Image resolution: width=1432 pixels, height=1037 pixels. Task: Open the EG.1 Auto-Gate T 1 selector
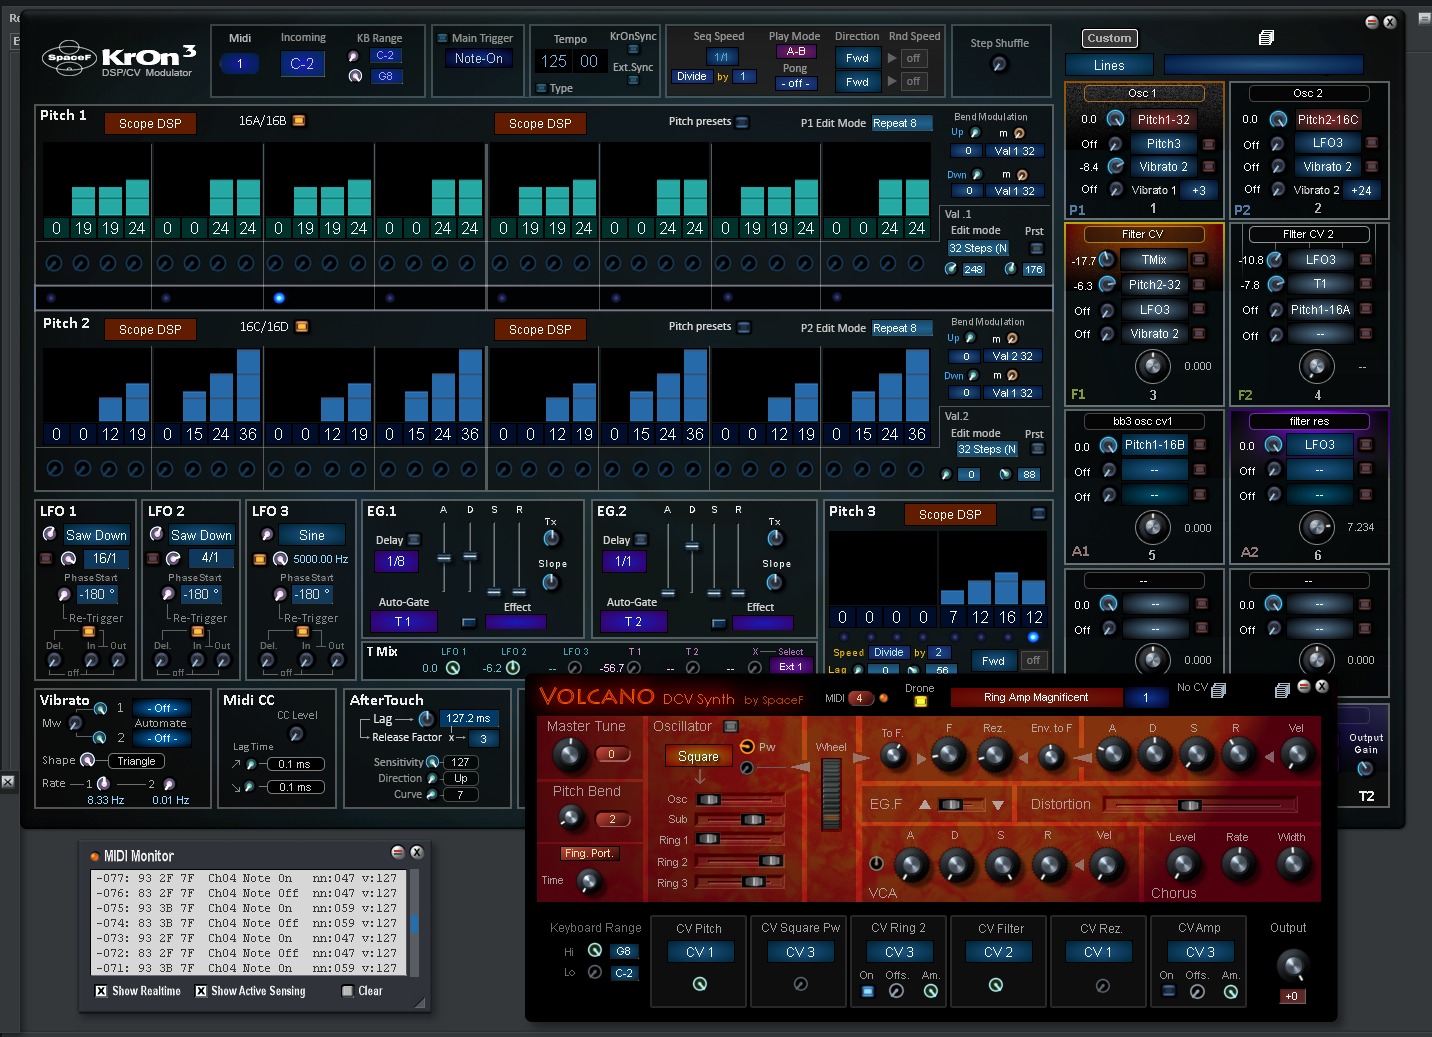[x=404, y=622]
